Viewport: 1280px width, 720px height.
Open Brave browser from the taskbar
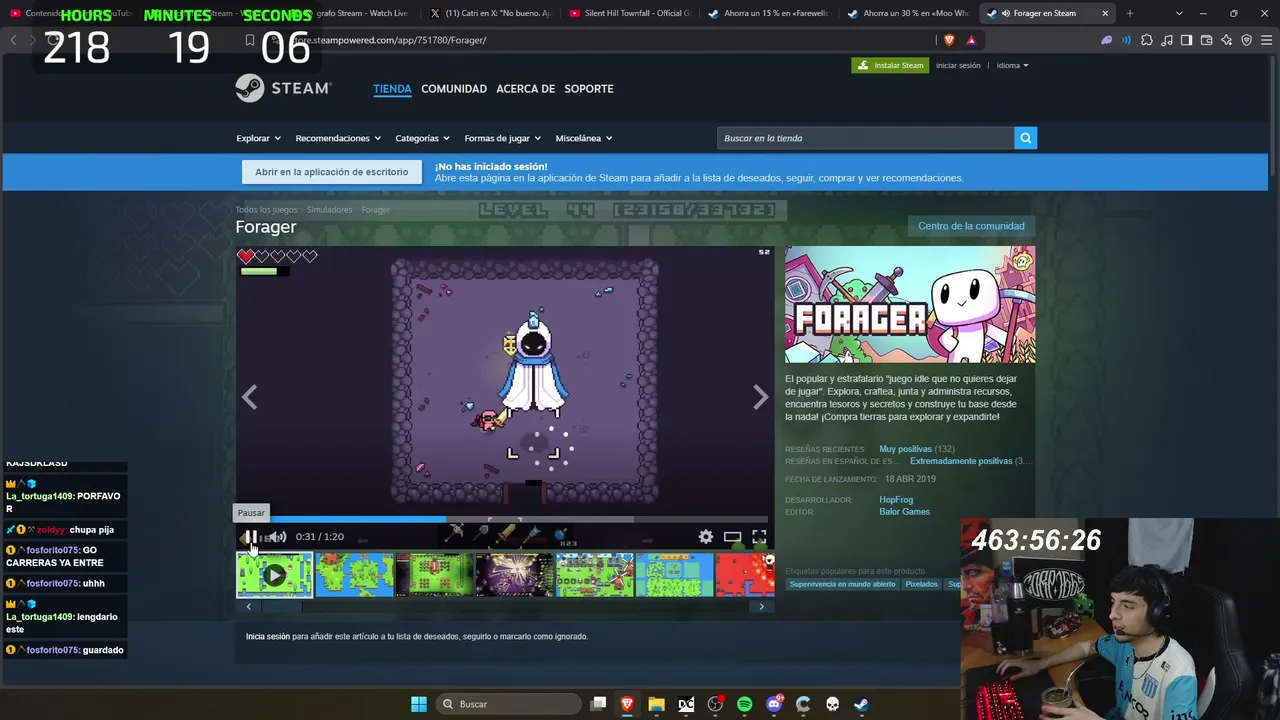coord(627,704)
